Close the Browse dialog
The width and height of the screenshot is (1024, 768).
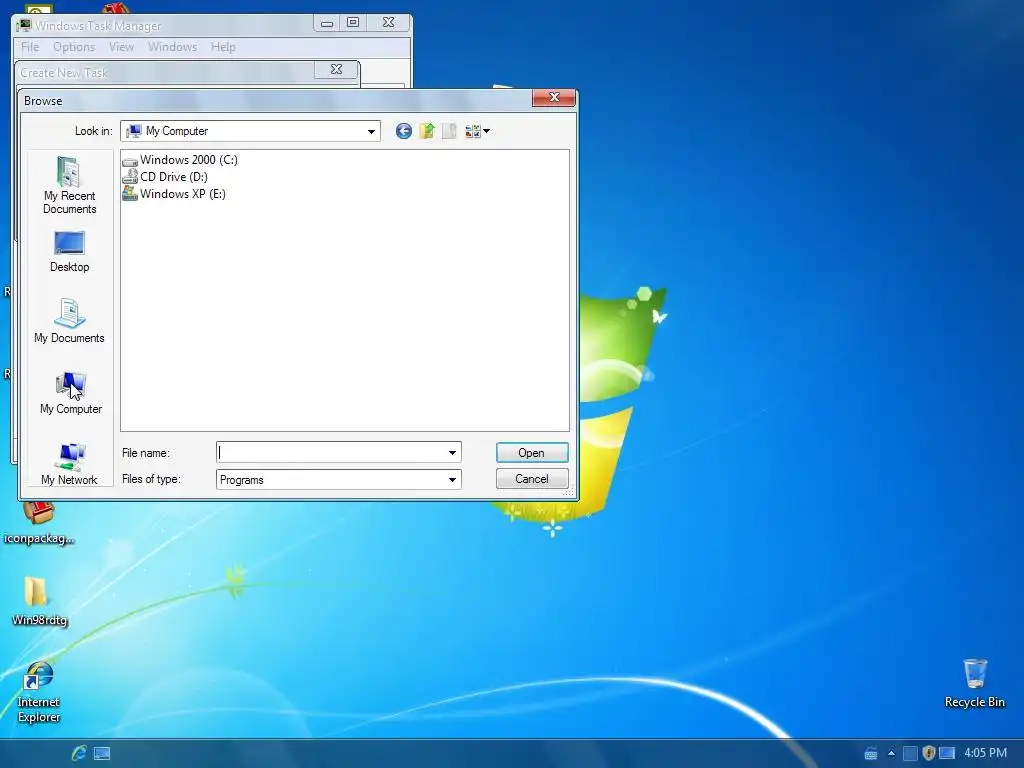pyautogui.click(x=554, y=97)
